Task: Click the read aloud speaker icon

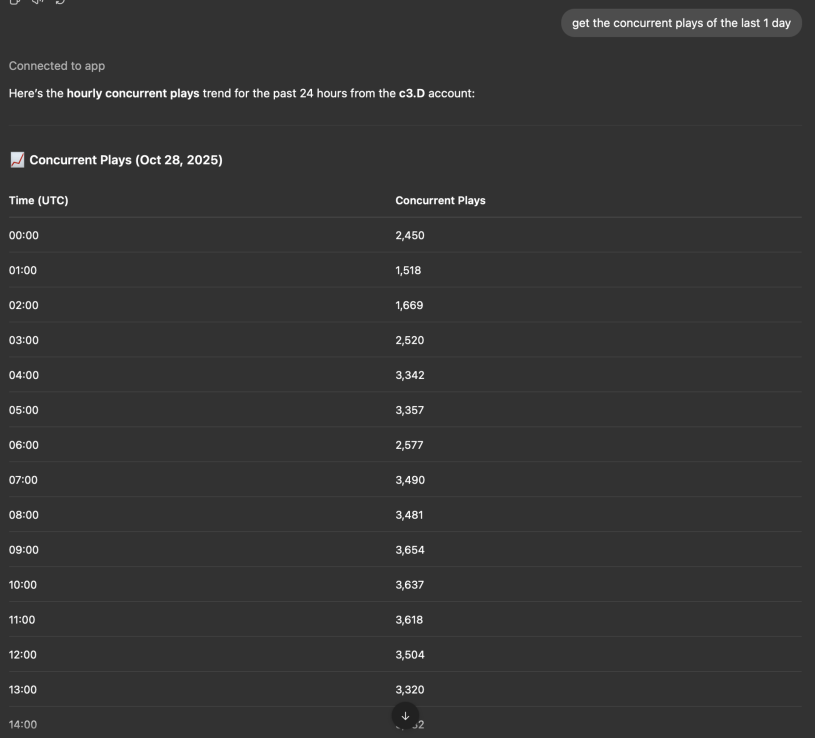Action: pyautogui.click(x=37, y=2)
